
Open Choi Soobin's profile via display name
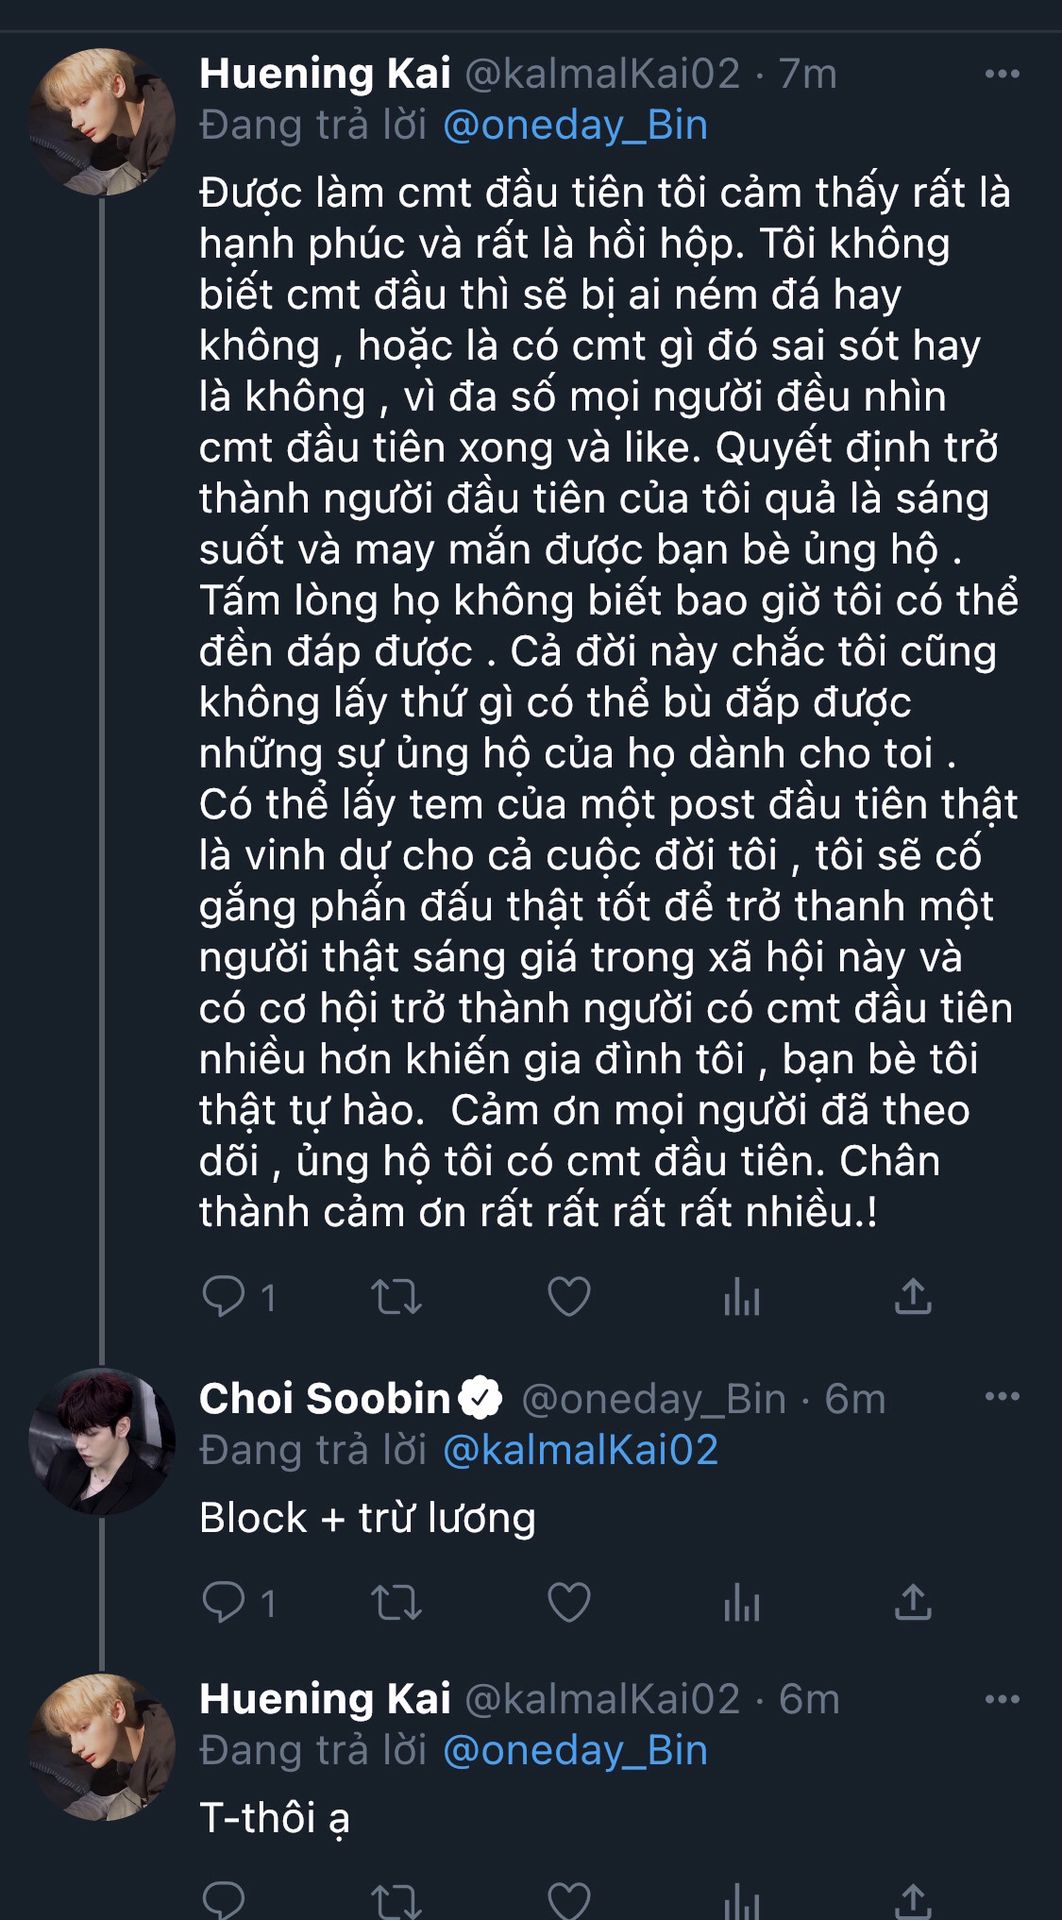(x=325, y=1398)
